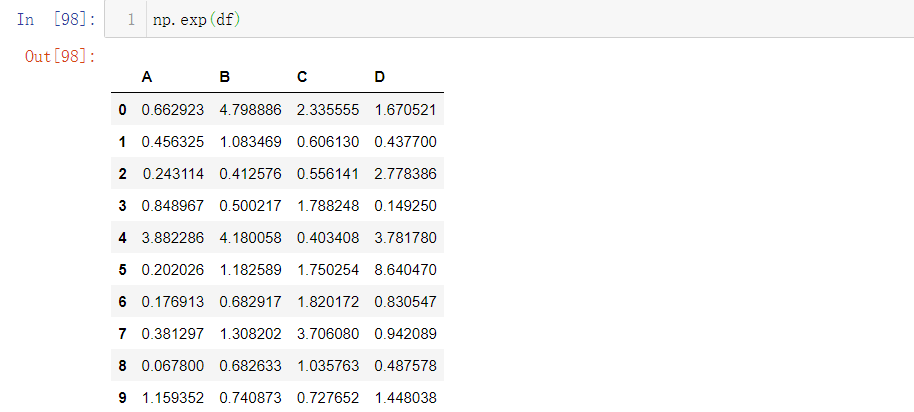914x412 pixels.
Task: Click cell value 2.335555
Action: (328, 110)
